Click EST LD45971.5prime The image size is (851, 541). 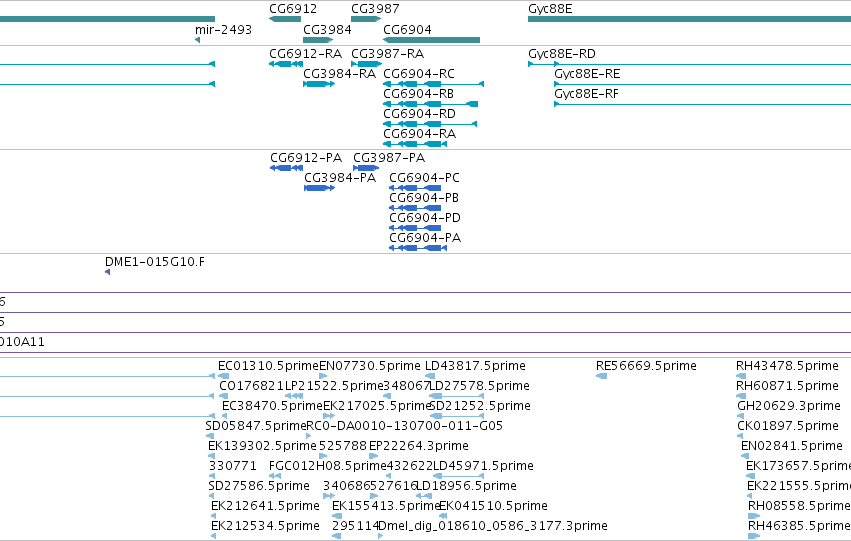tap(483, 467)
